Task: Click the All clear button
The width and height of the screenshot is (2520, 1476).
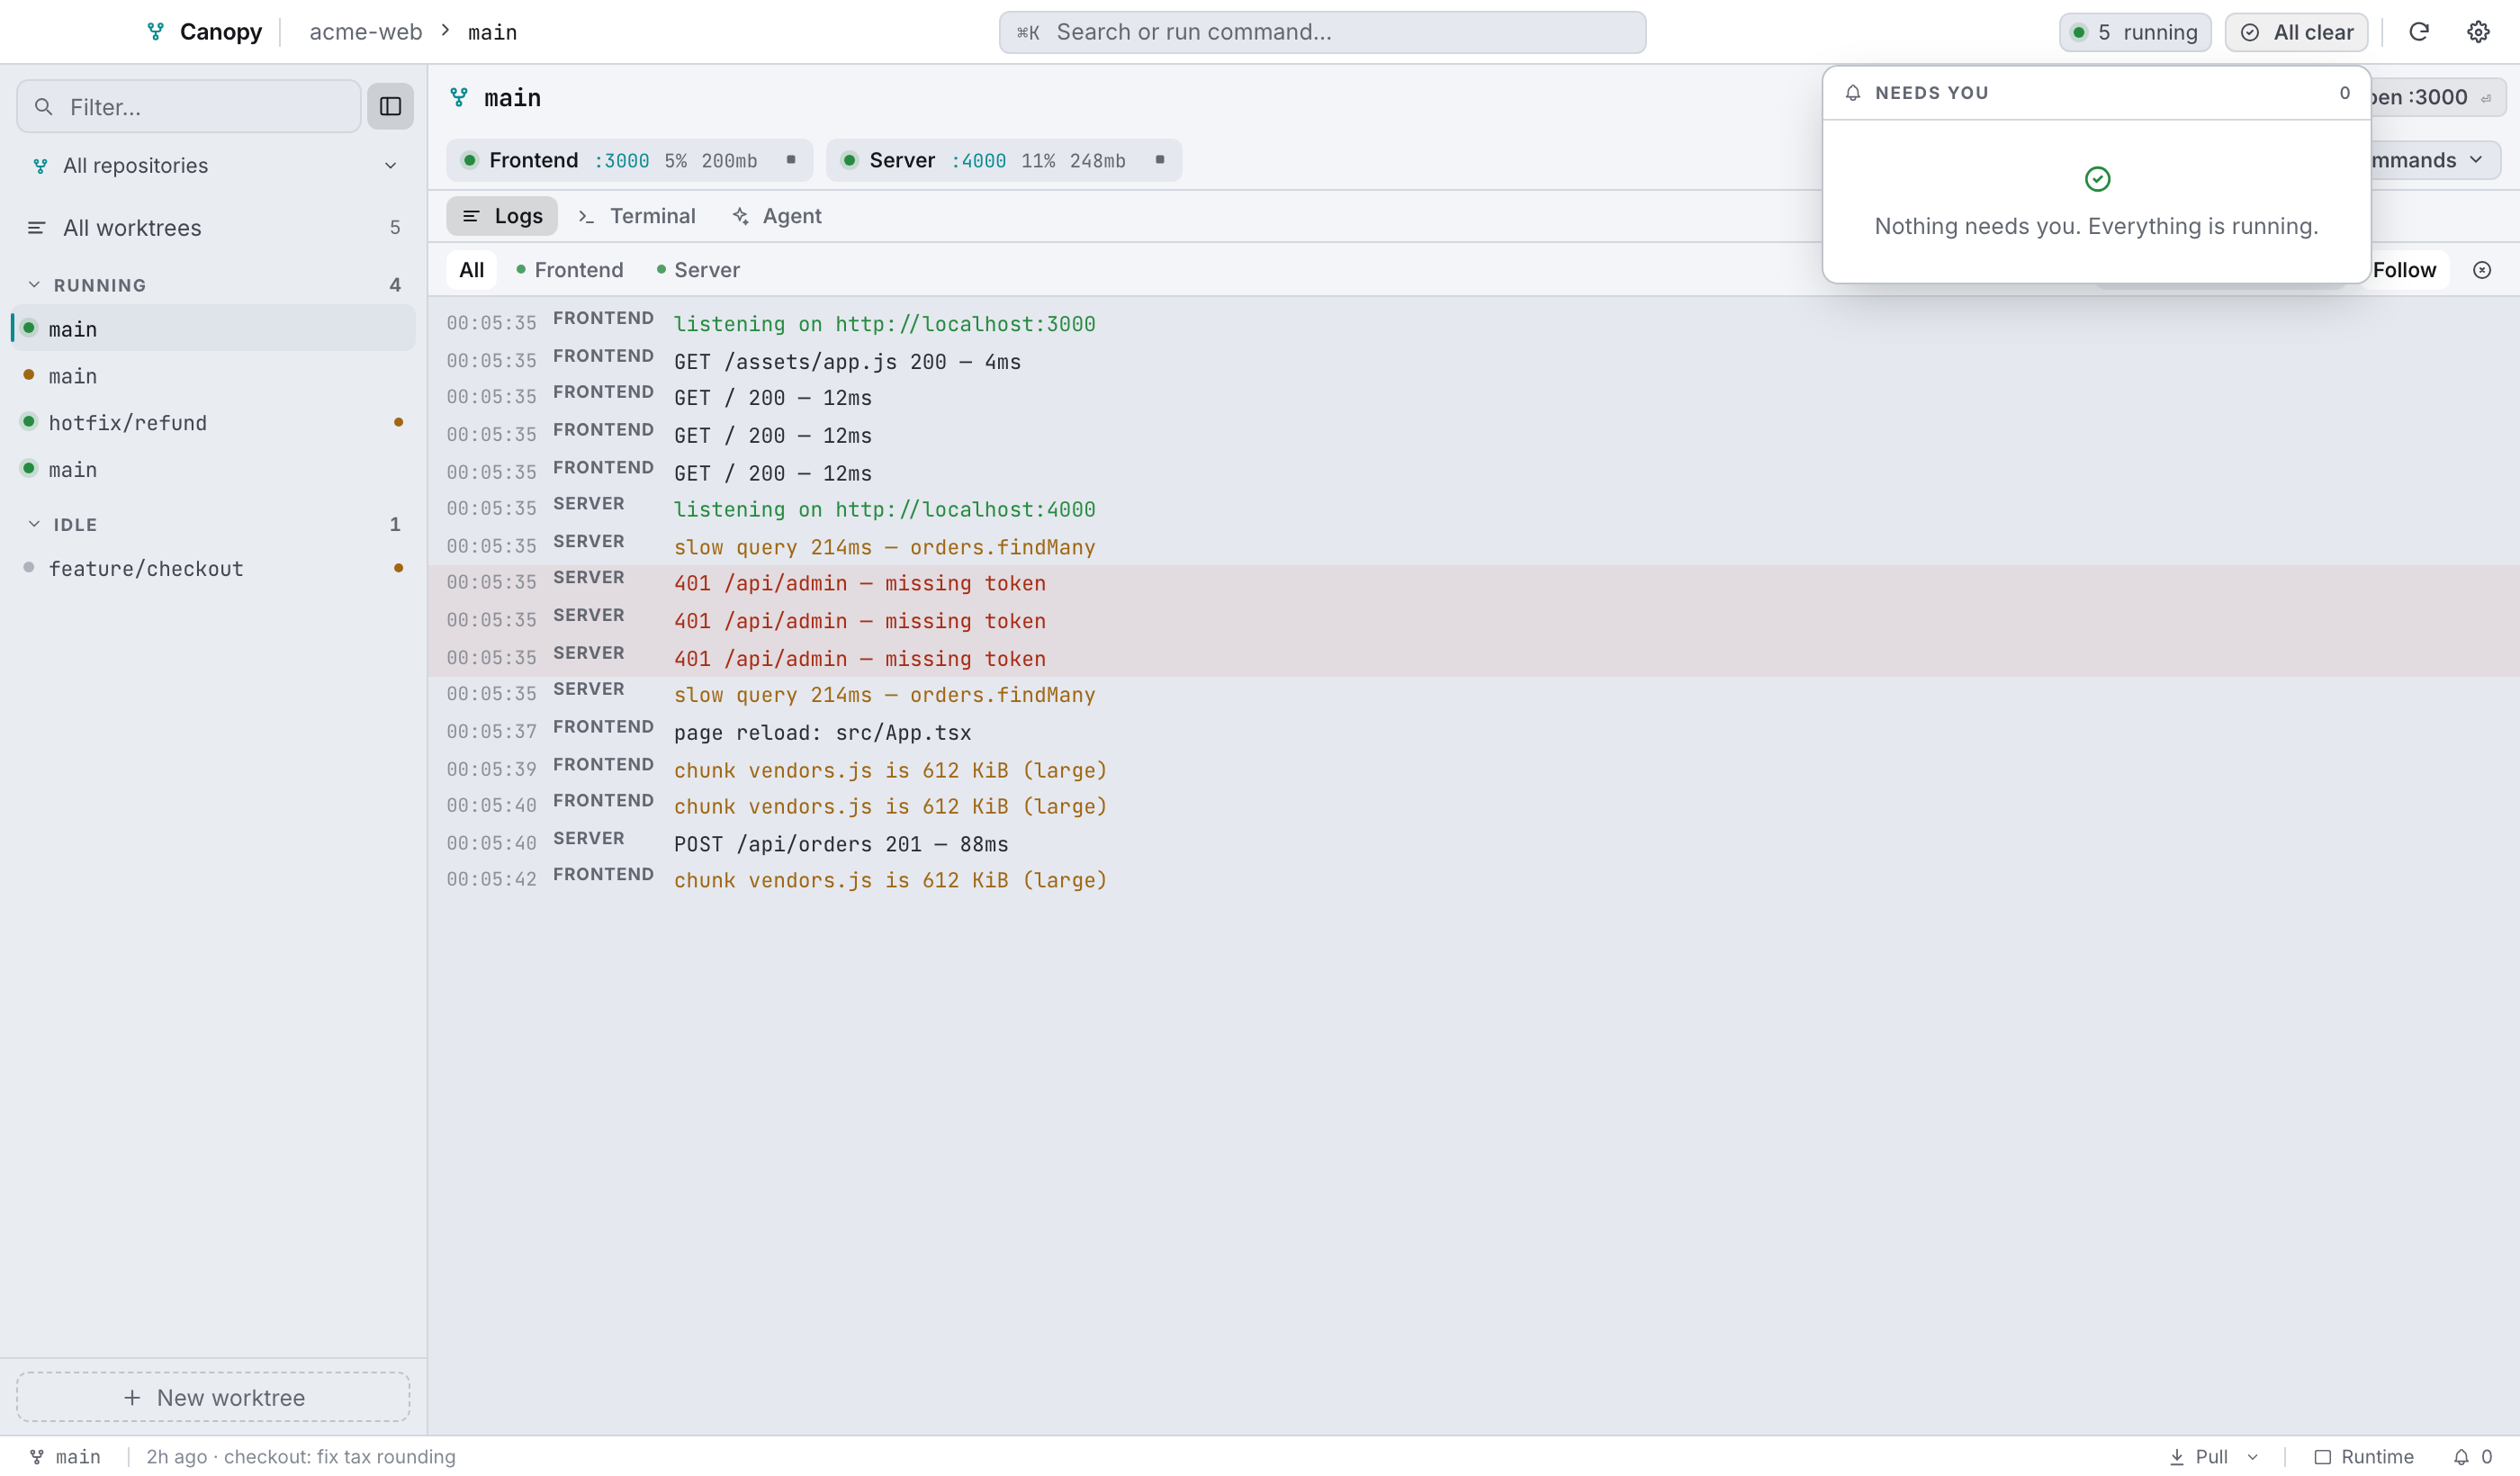Action: point(2296,32)
